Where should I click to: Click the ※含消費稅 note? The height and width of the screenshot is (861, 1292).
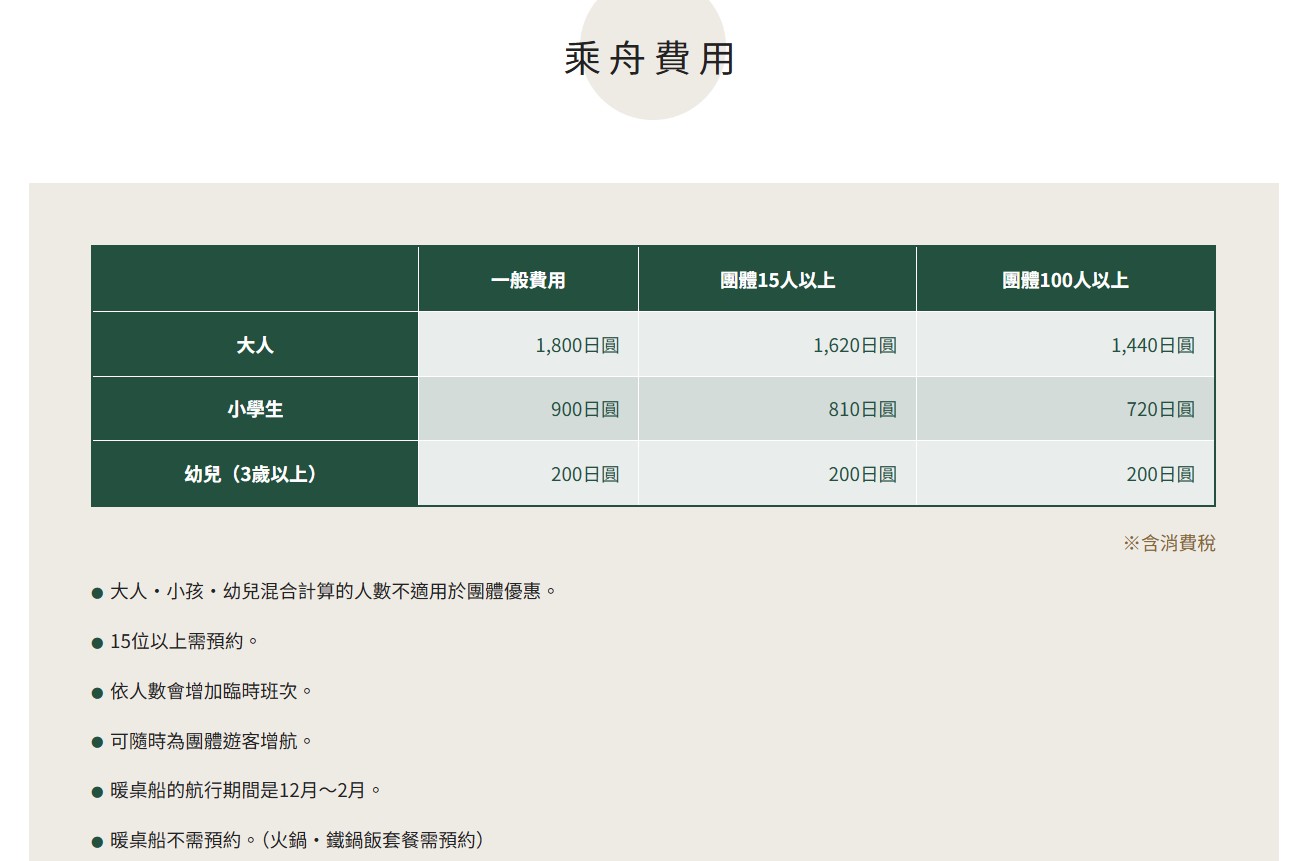tap(1169, 544)
